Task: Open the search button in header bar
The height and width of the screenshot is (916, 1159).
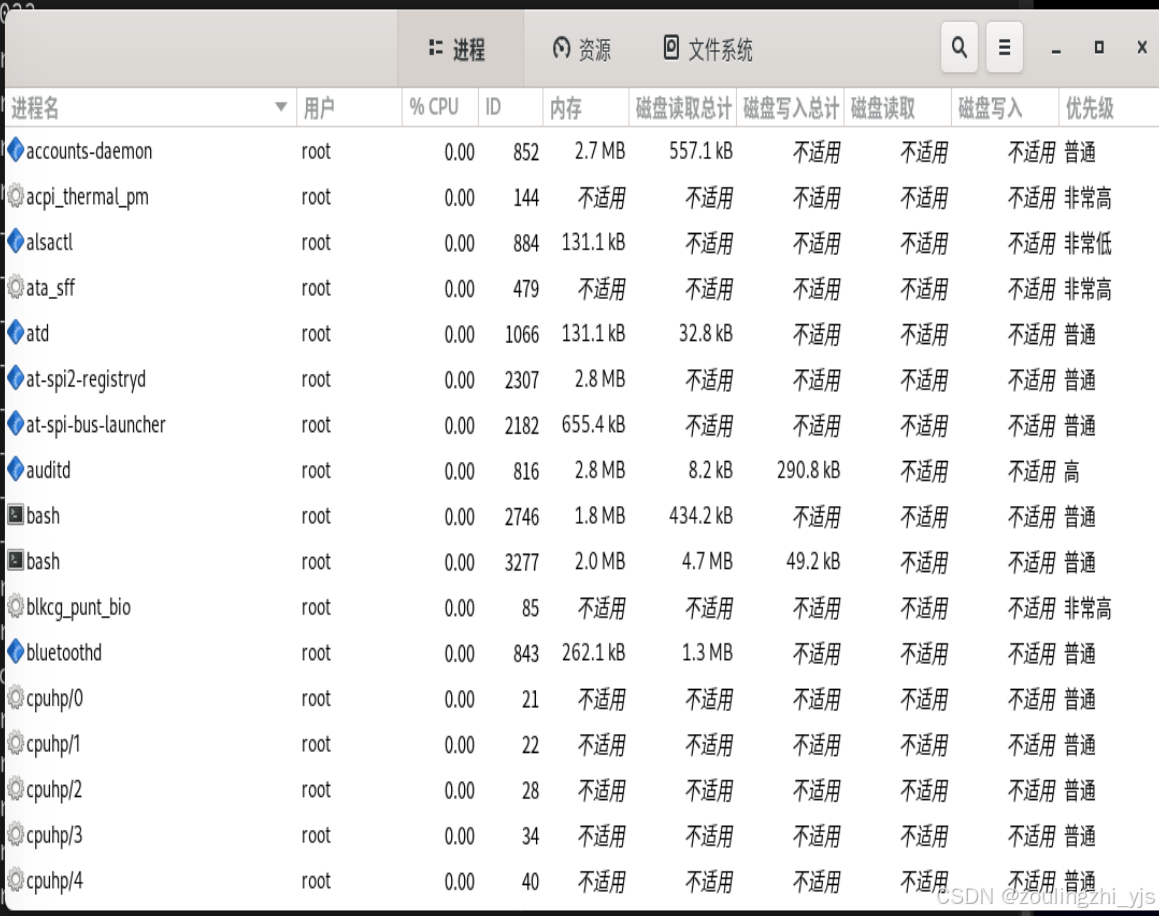Action: pos(959,48)
